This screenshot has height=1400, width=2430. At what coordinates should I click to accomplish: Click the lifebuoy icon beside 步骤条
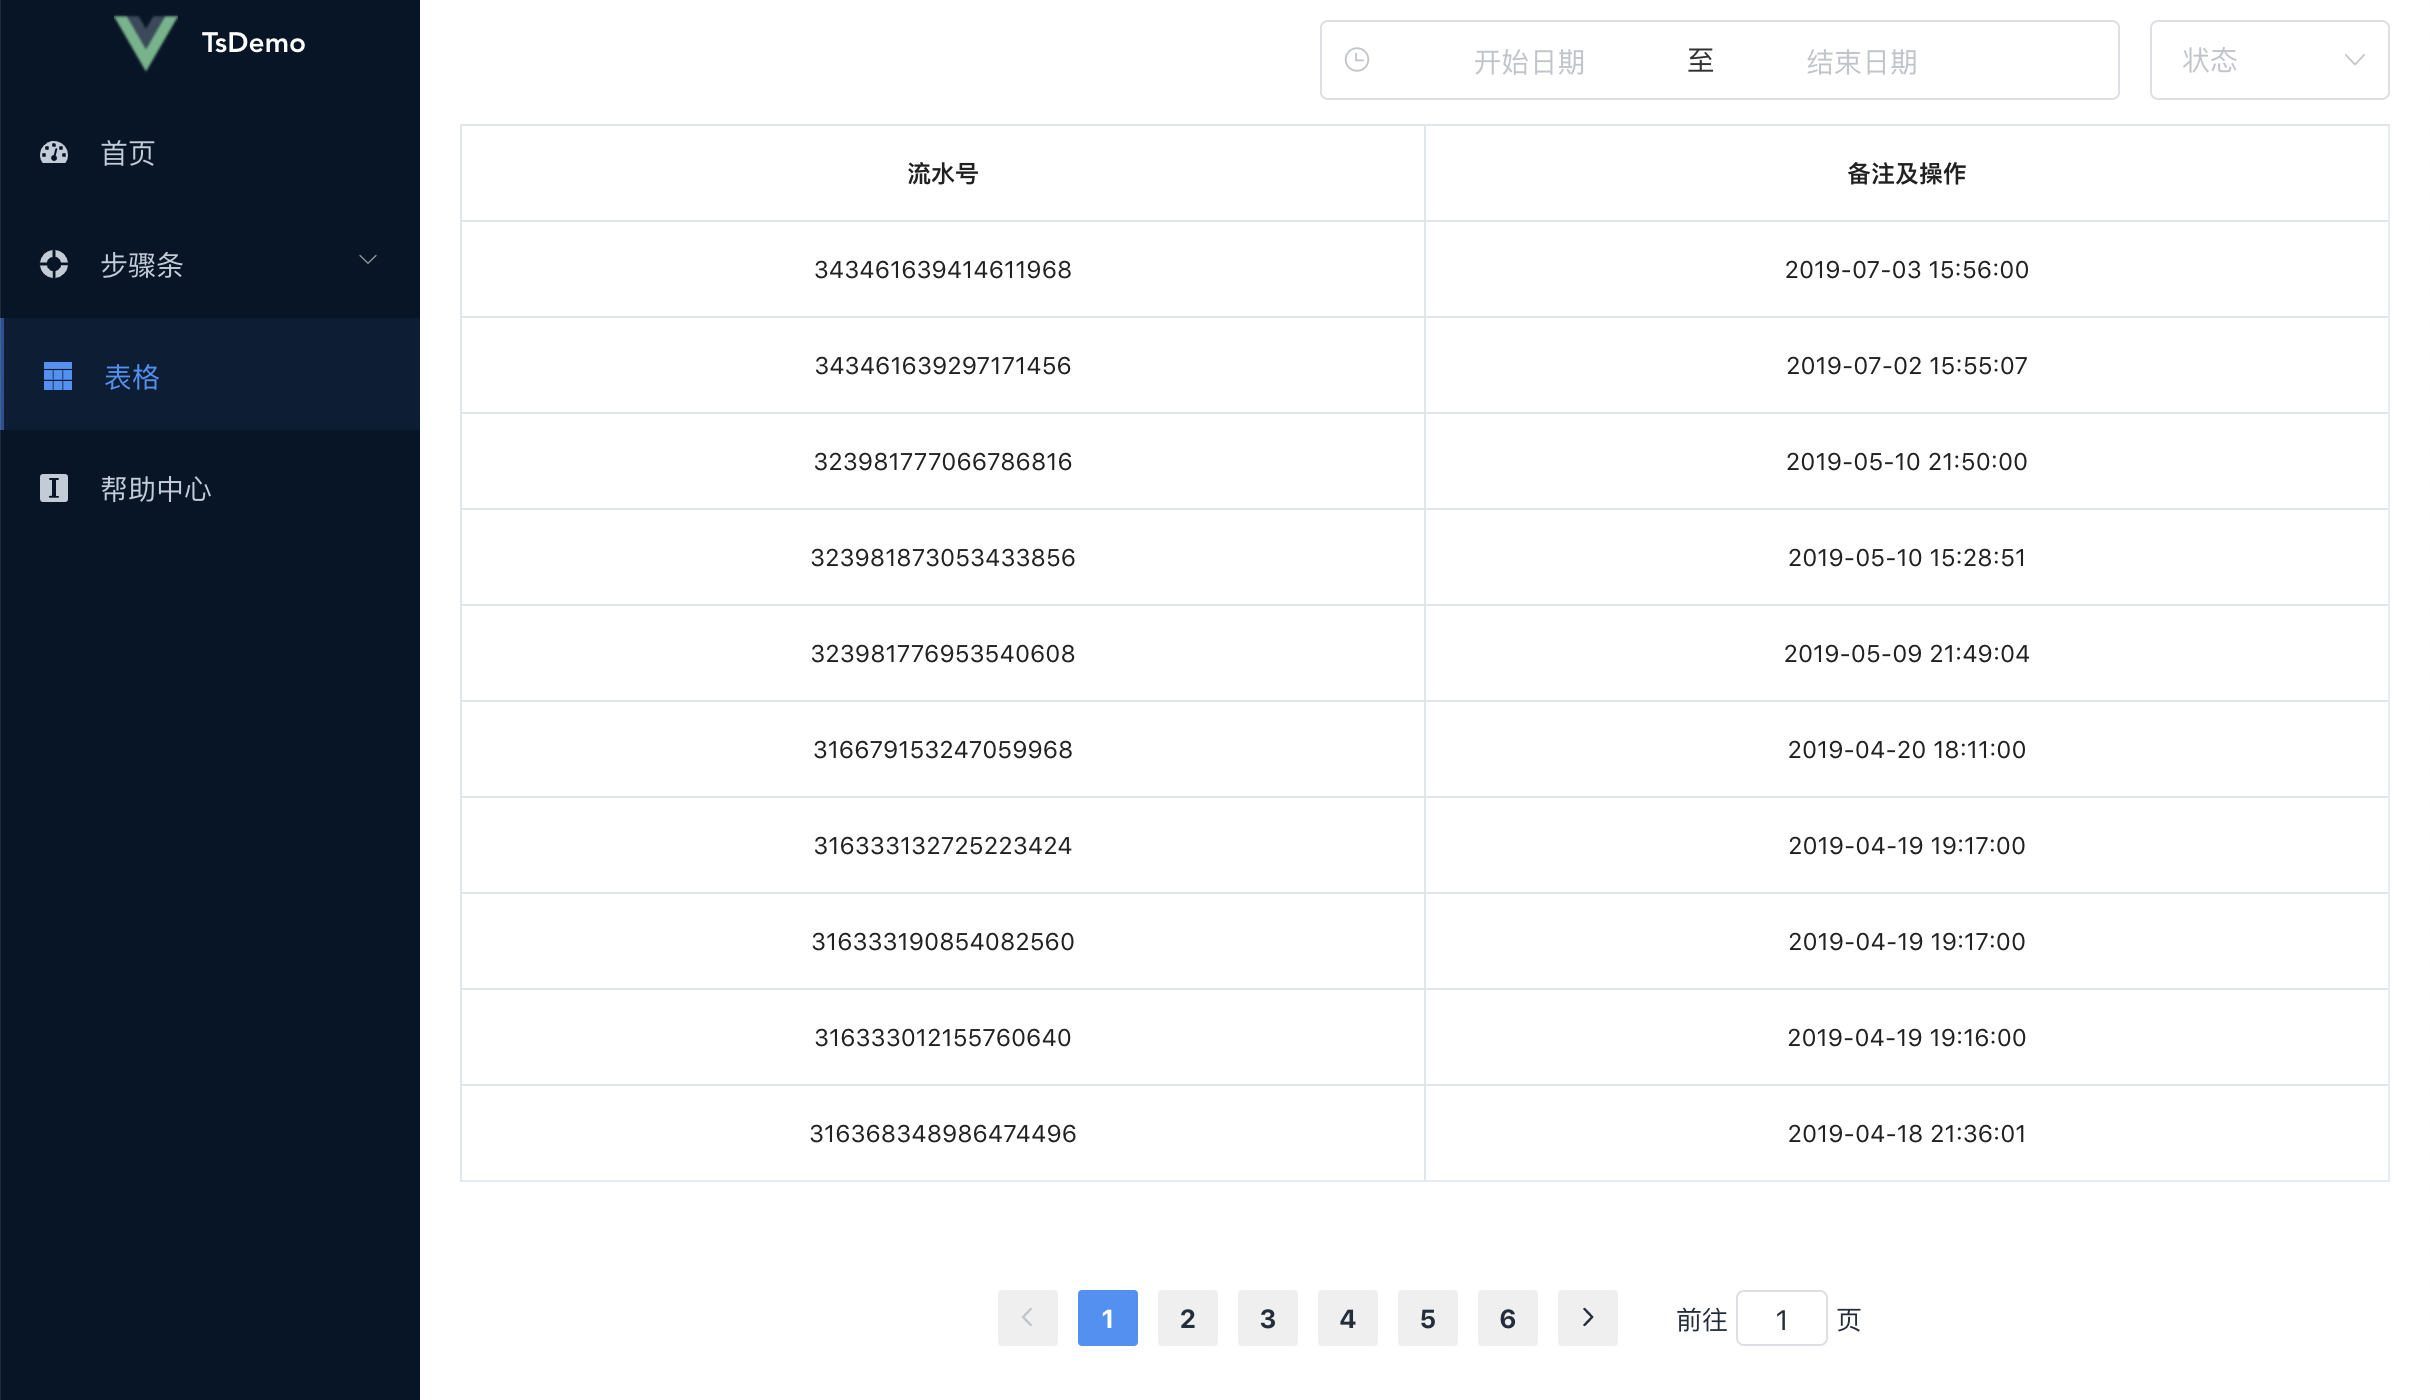point(54,265)
